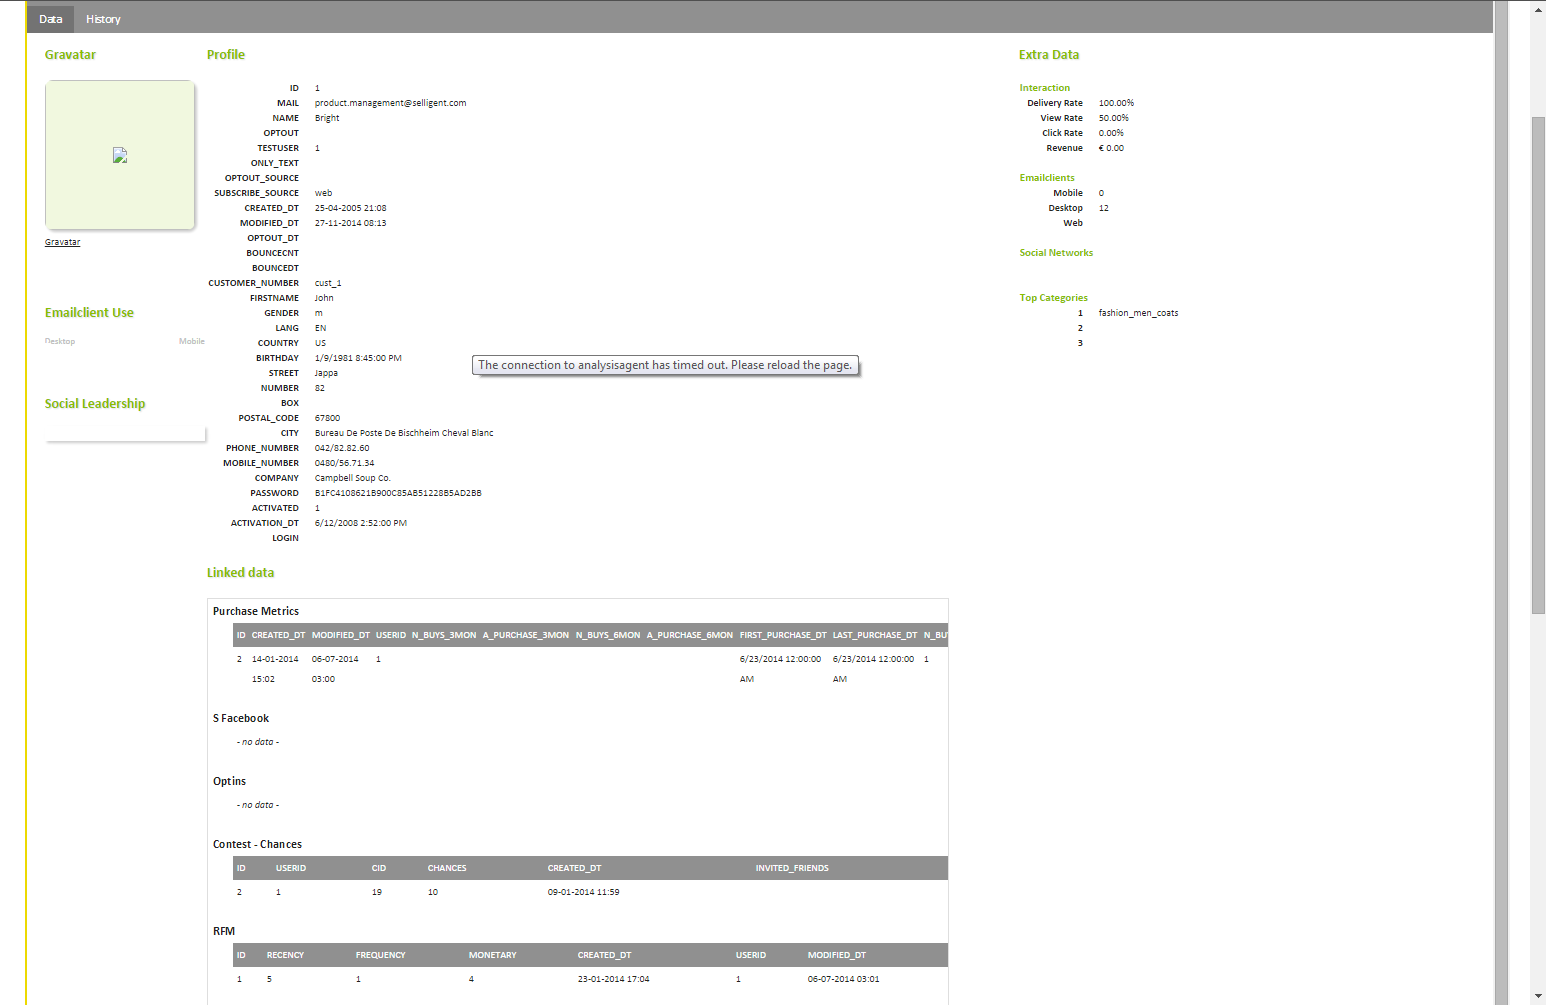Image resolution: width=1546 pixels, height=1005 pixels.
Task: Click the connection timed out message box
Action: point(665,365)
